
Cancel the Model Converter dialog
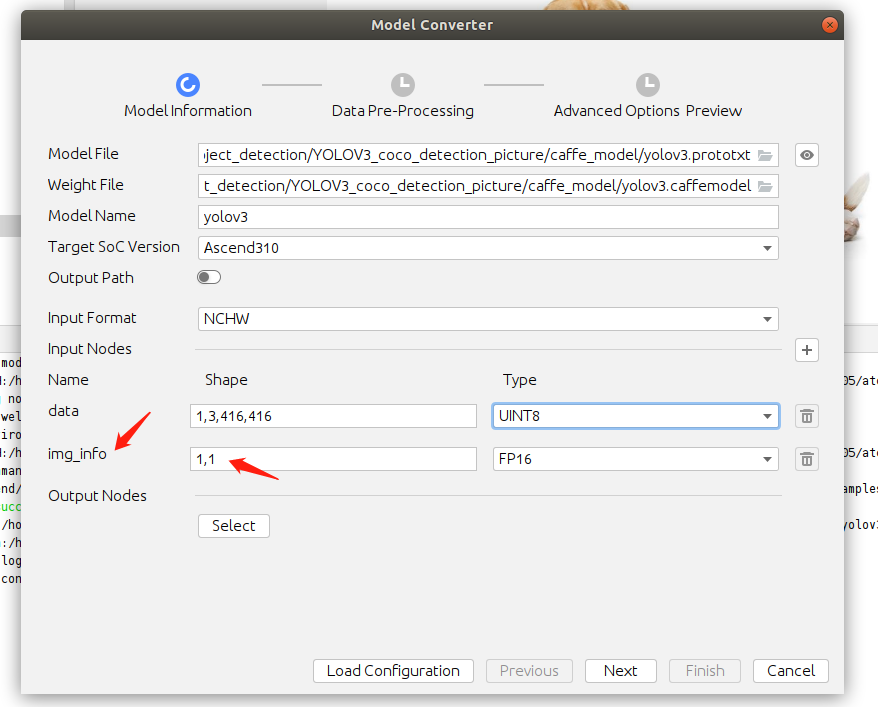coord(791,671)
